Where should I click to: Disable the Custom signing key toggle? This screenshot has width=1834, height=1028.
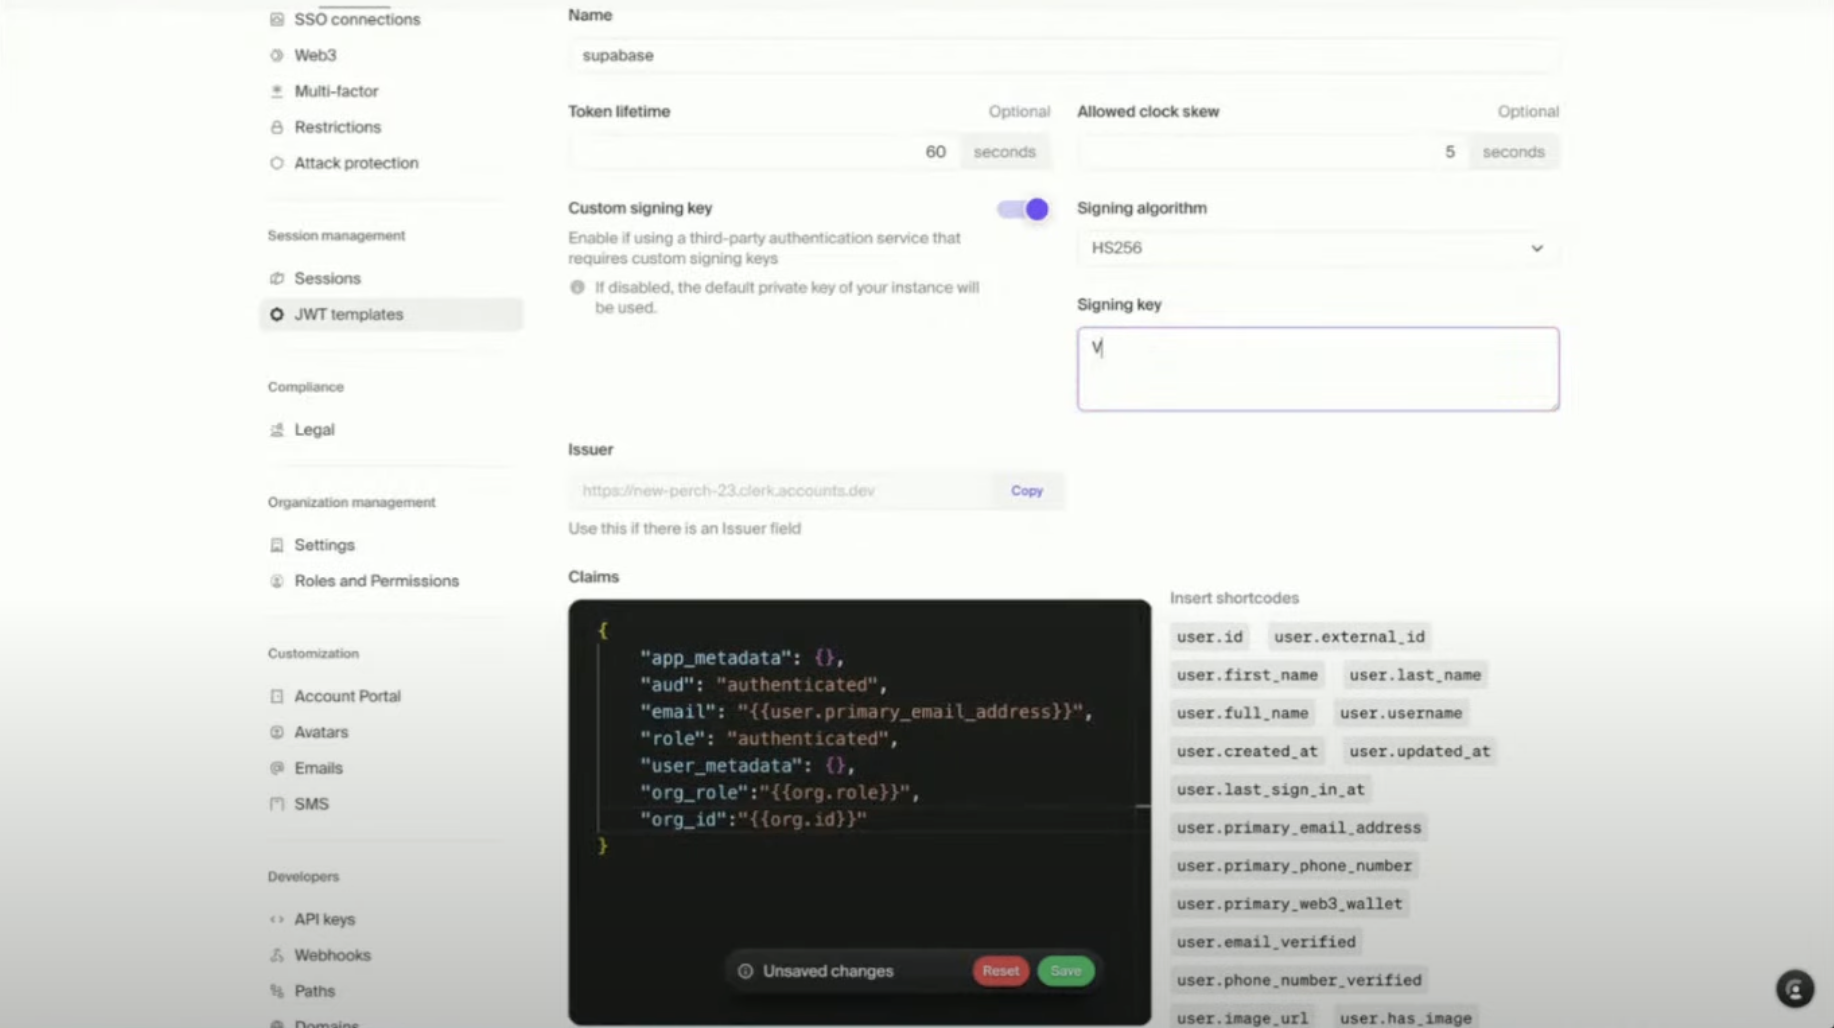pos(1022,209)
